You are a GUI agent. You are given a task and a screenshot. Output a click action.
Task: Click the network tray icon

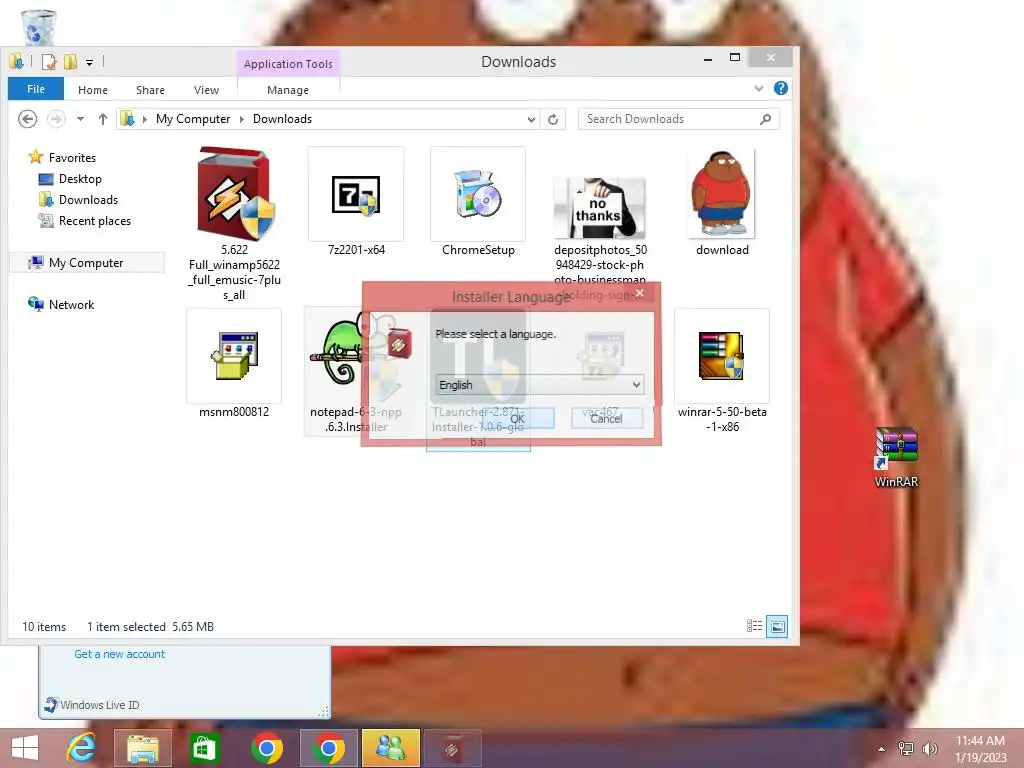point(906,749)
